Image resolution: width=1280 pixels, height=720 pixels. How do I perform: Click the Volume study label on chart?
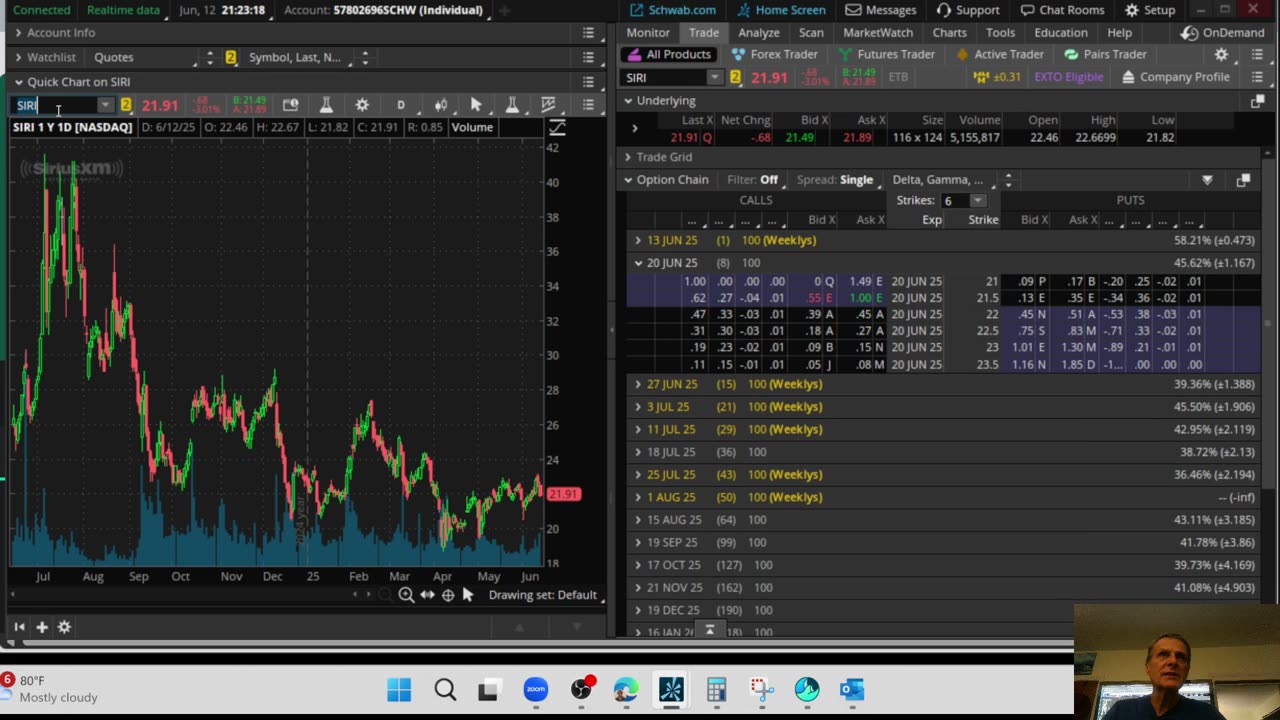(x=472, y=127)
